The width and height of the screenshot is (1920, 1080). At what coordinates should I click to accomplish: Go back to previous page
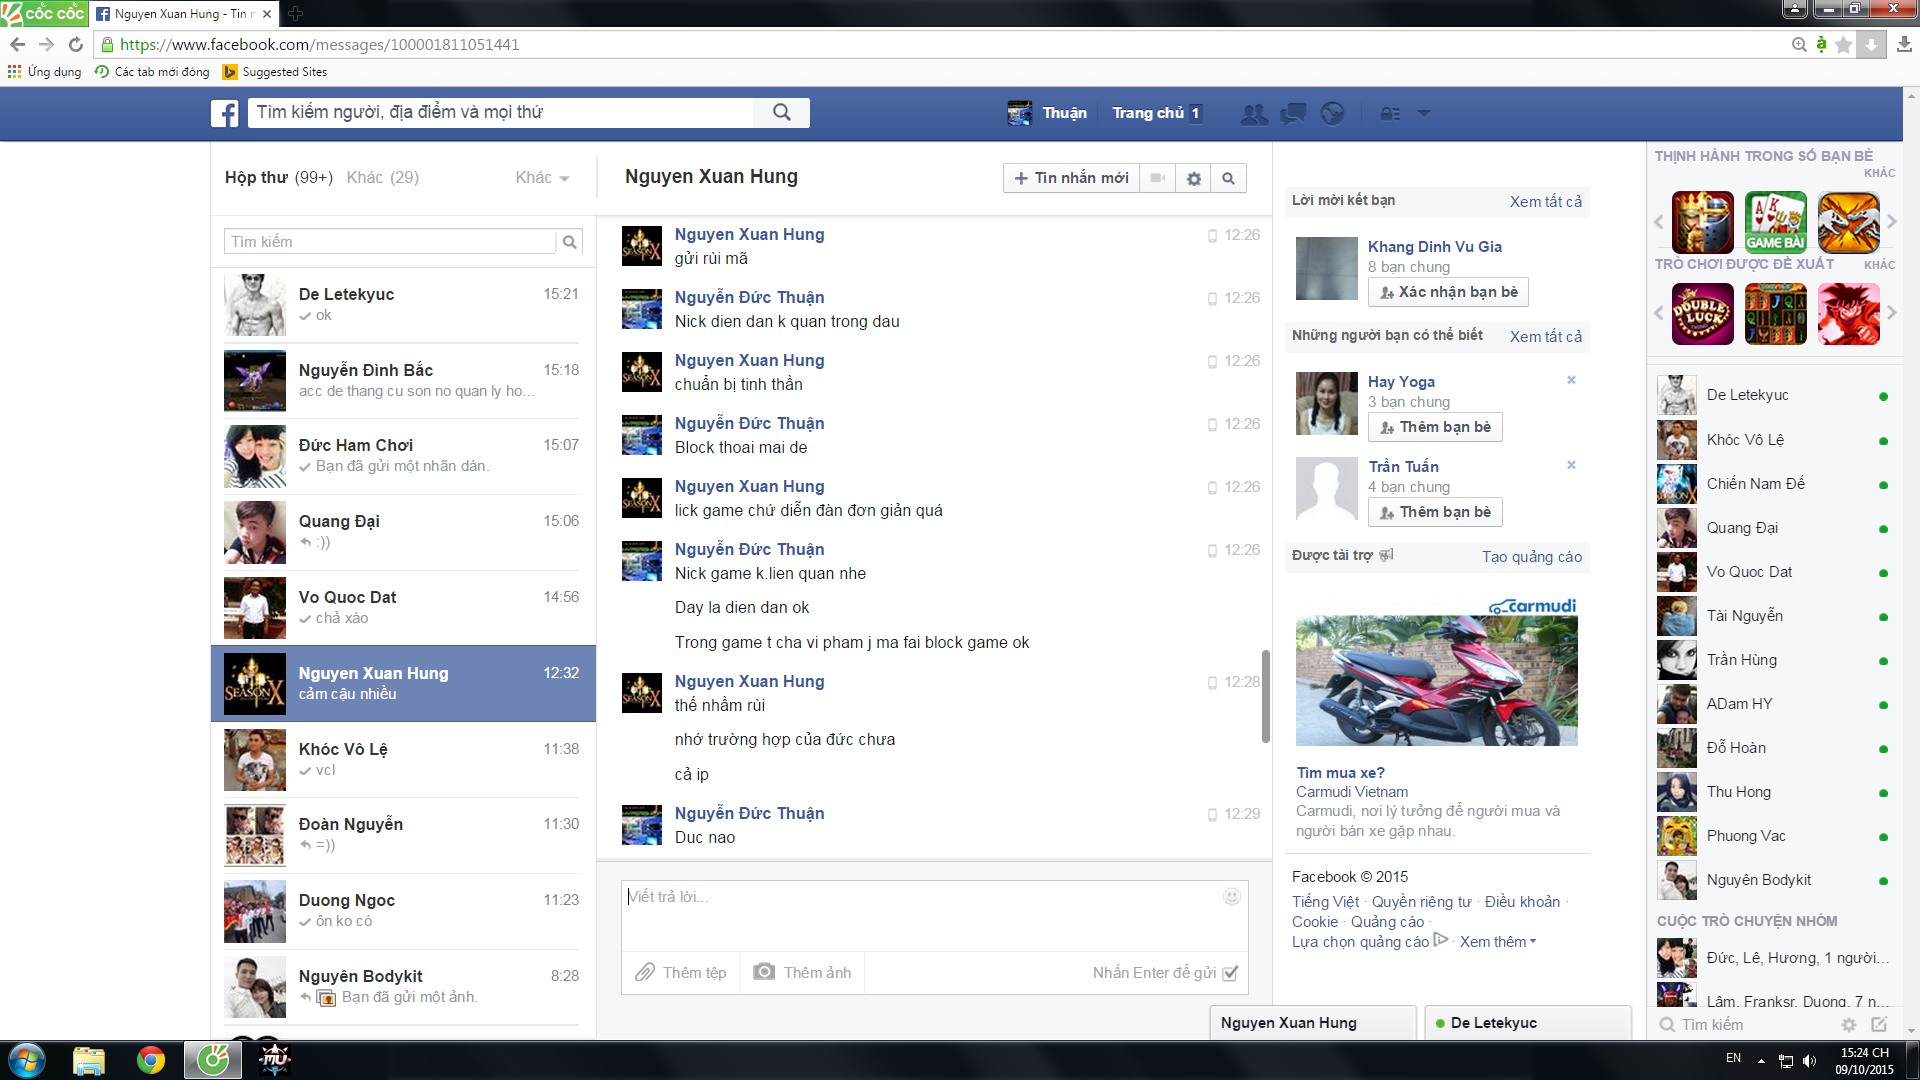(x=18, y=45)
